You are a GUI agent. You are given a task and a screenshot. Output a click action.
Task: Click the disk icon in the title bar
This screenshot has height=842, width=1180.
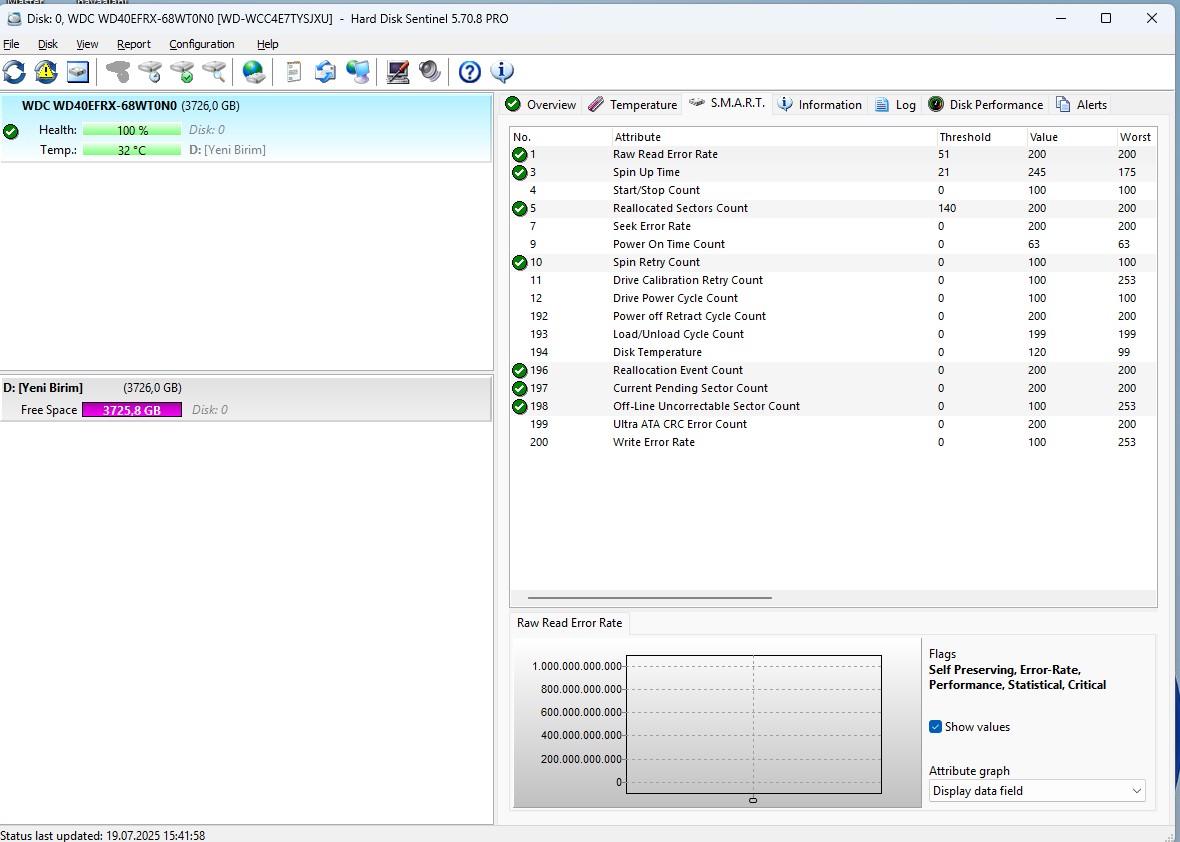[x=14, y=18]
